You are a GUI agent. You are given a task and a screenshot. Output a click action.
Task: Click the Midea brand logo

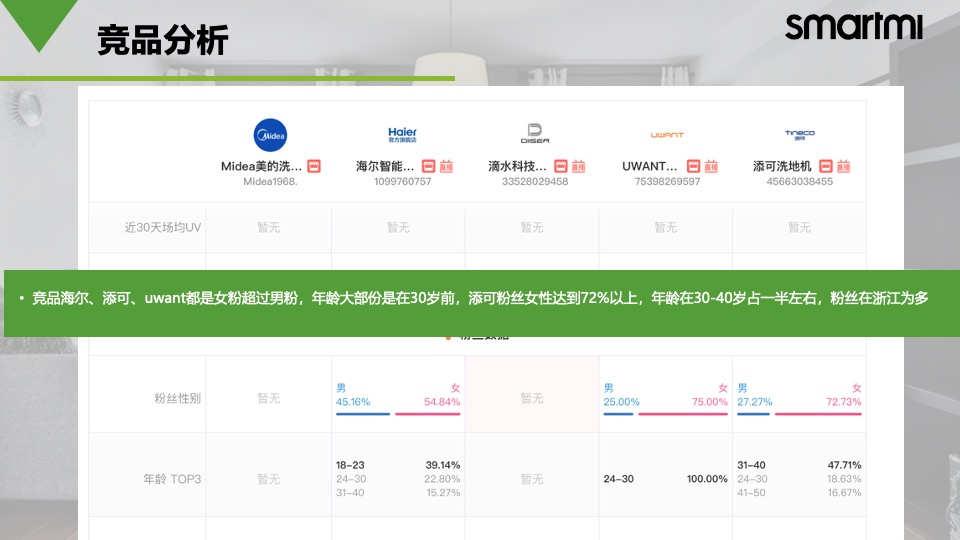point(270,135)
